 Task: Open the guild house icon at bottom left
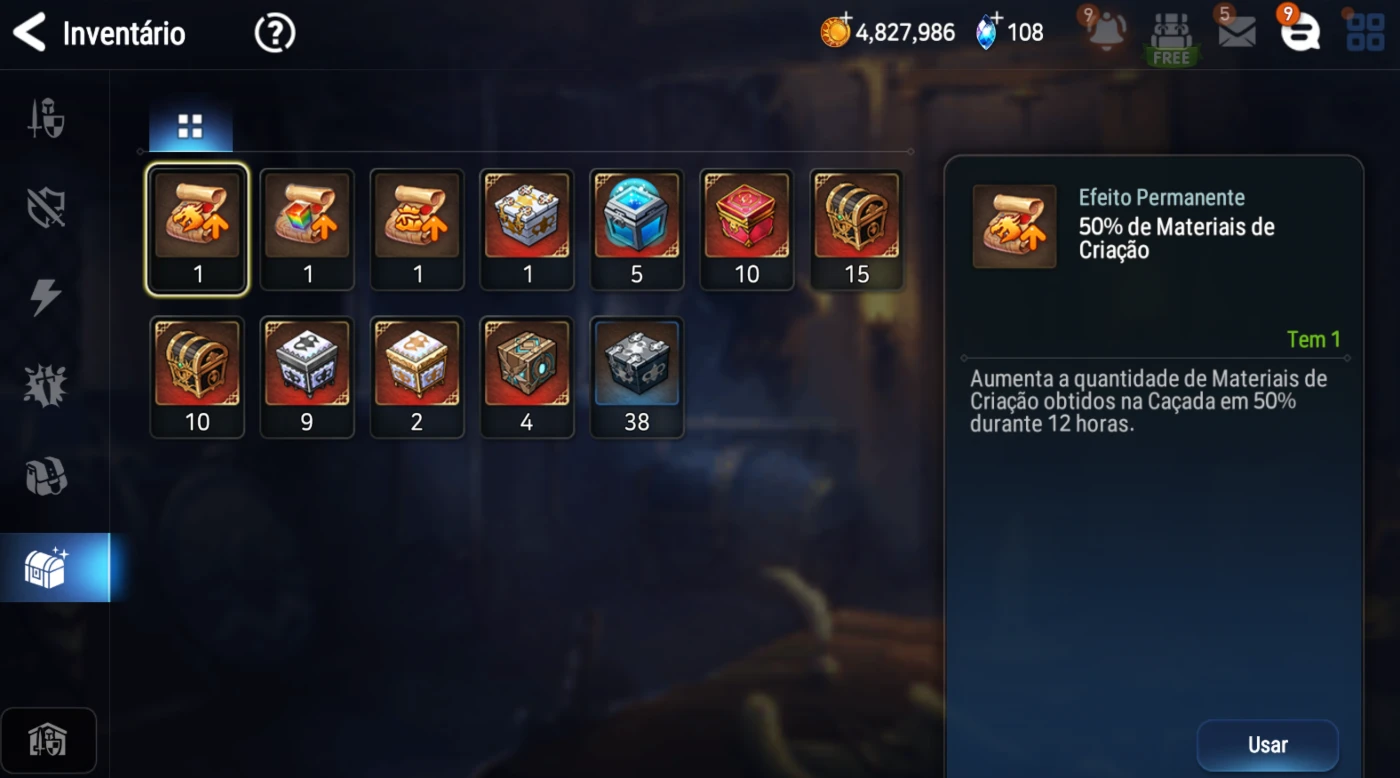coord(48,741)
